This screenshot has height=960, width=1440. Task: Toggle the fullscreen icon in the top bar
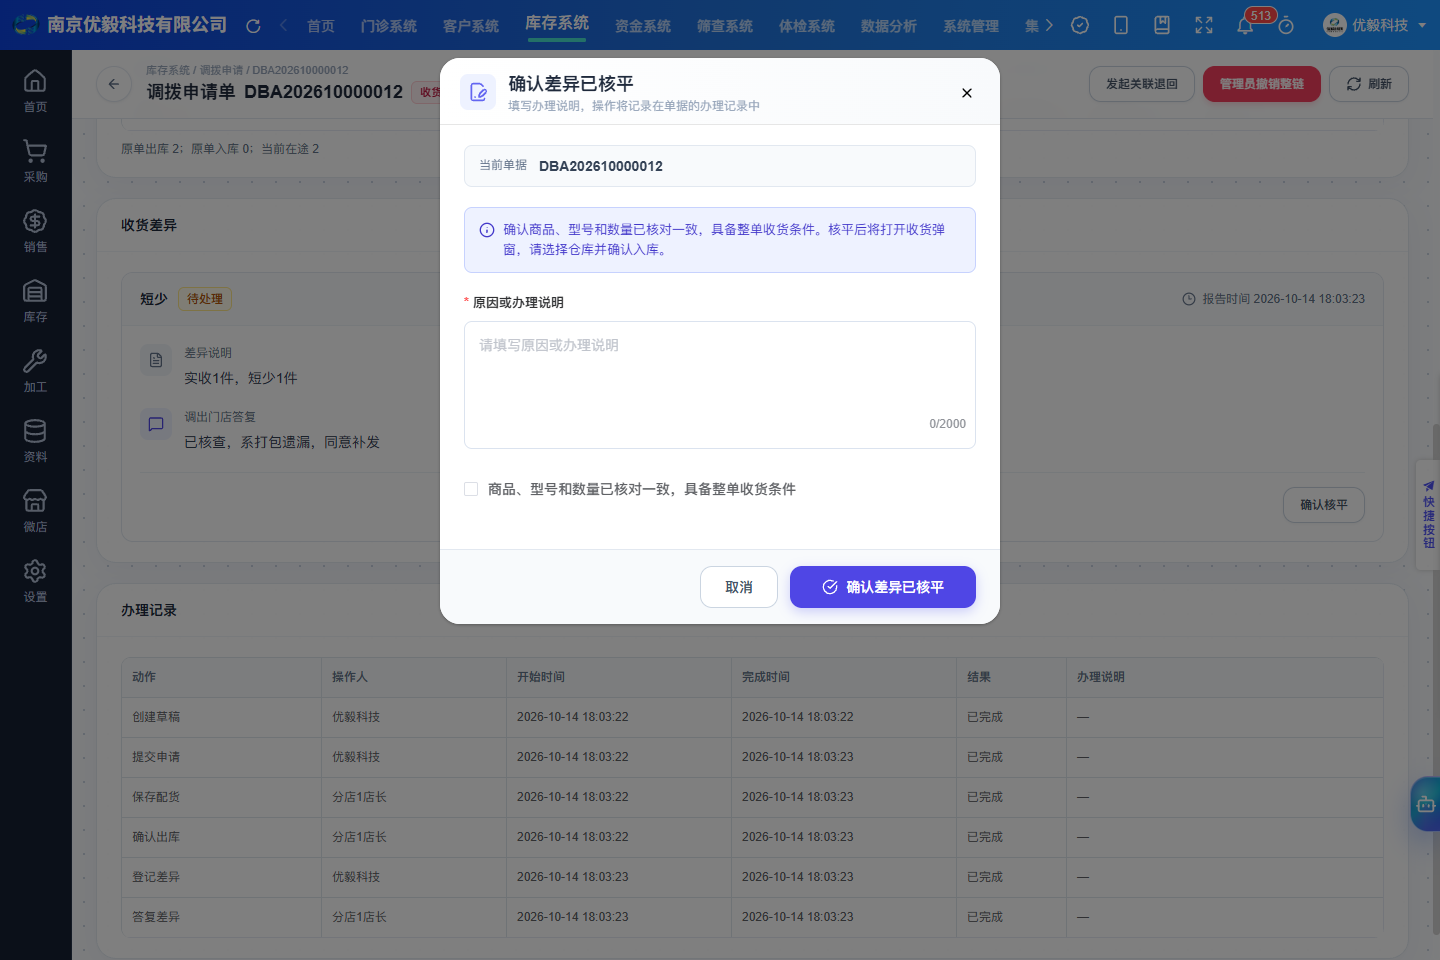[1204, 26]
